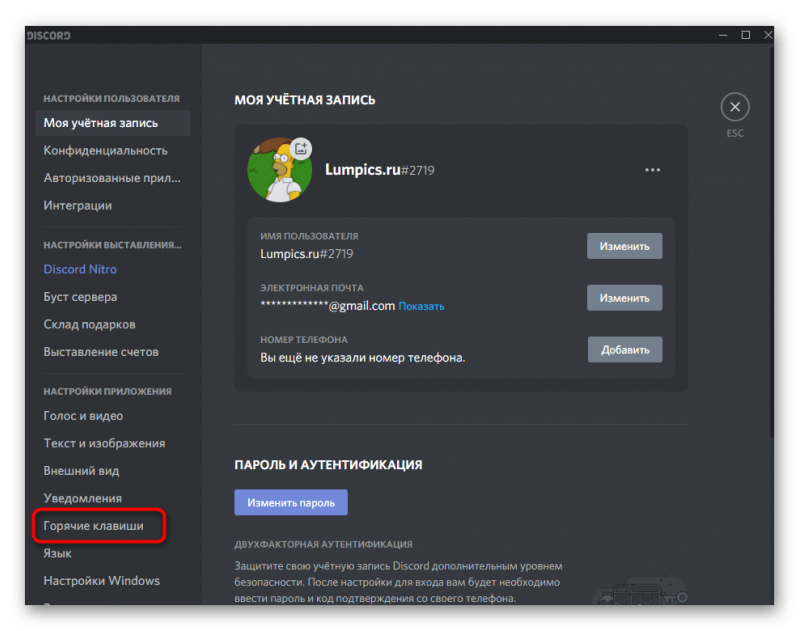Click the Lumpics.ru#2719 username field value
Image resolution: width=800 pixels, height=631 pixels.
coord(307,254)
